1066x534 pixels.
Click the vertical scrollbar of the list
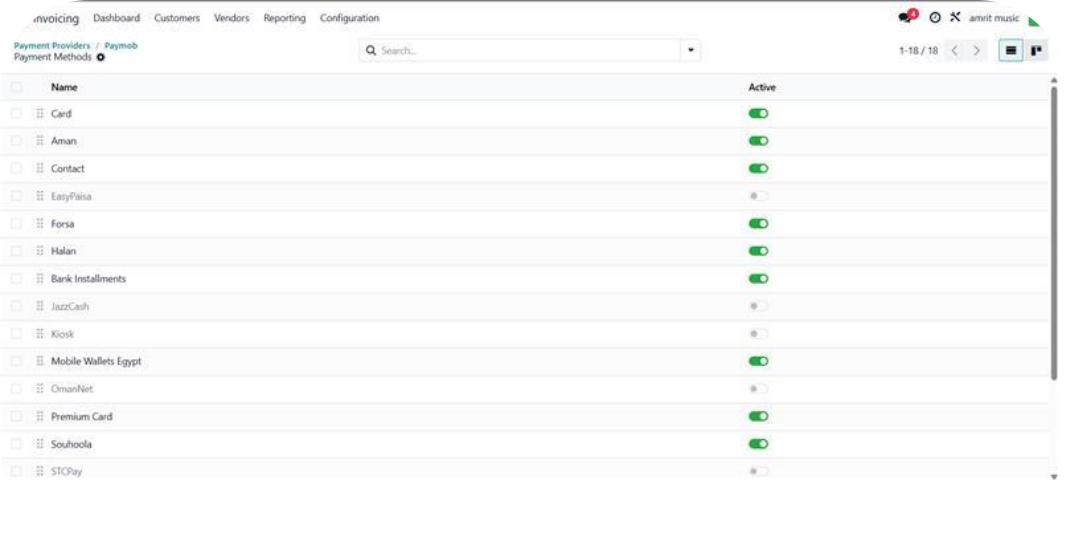coord(1054,230)
